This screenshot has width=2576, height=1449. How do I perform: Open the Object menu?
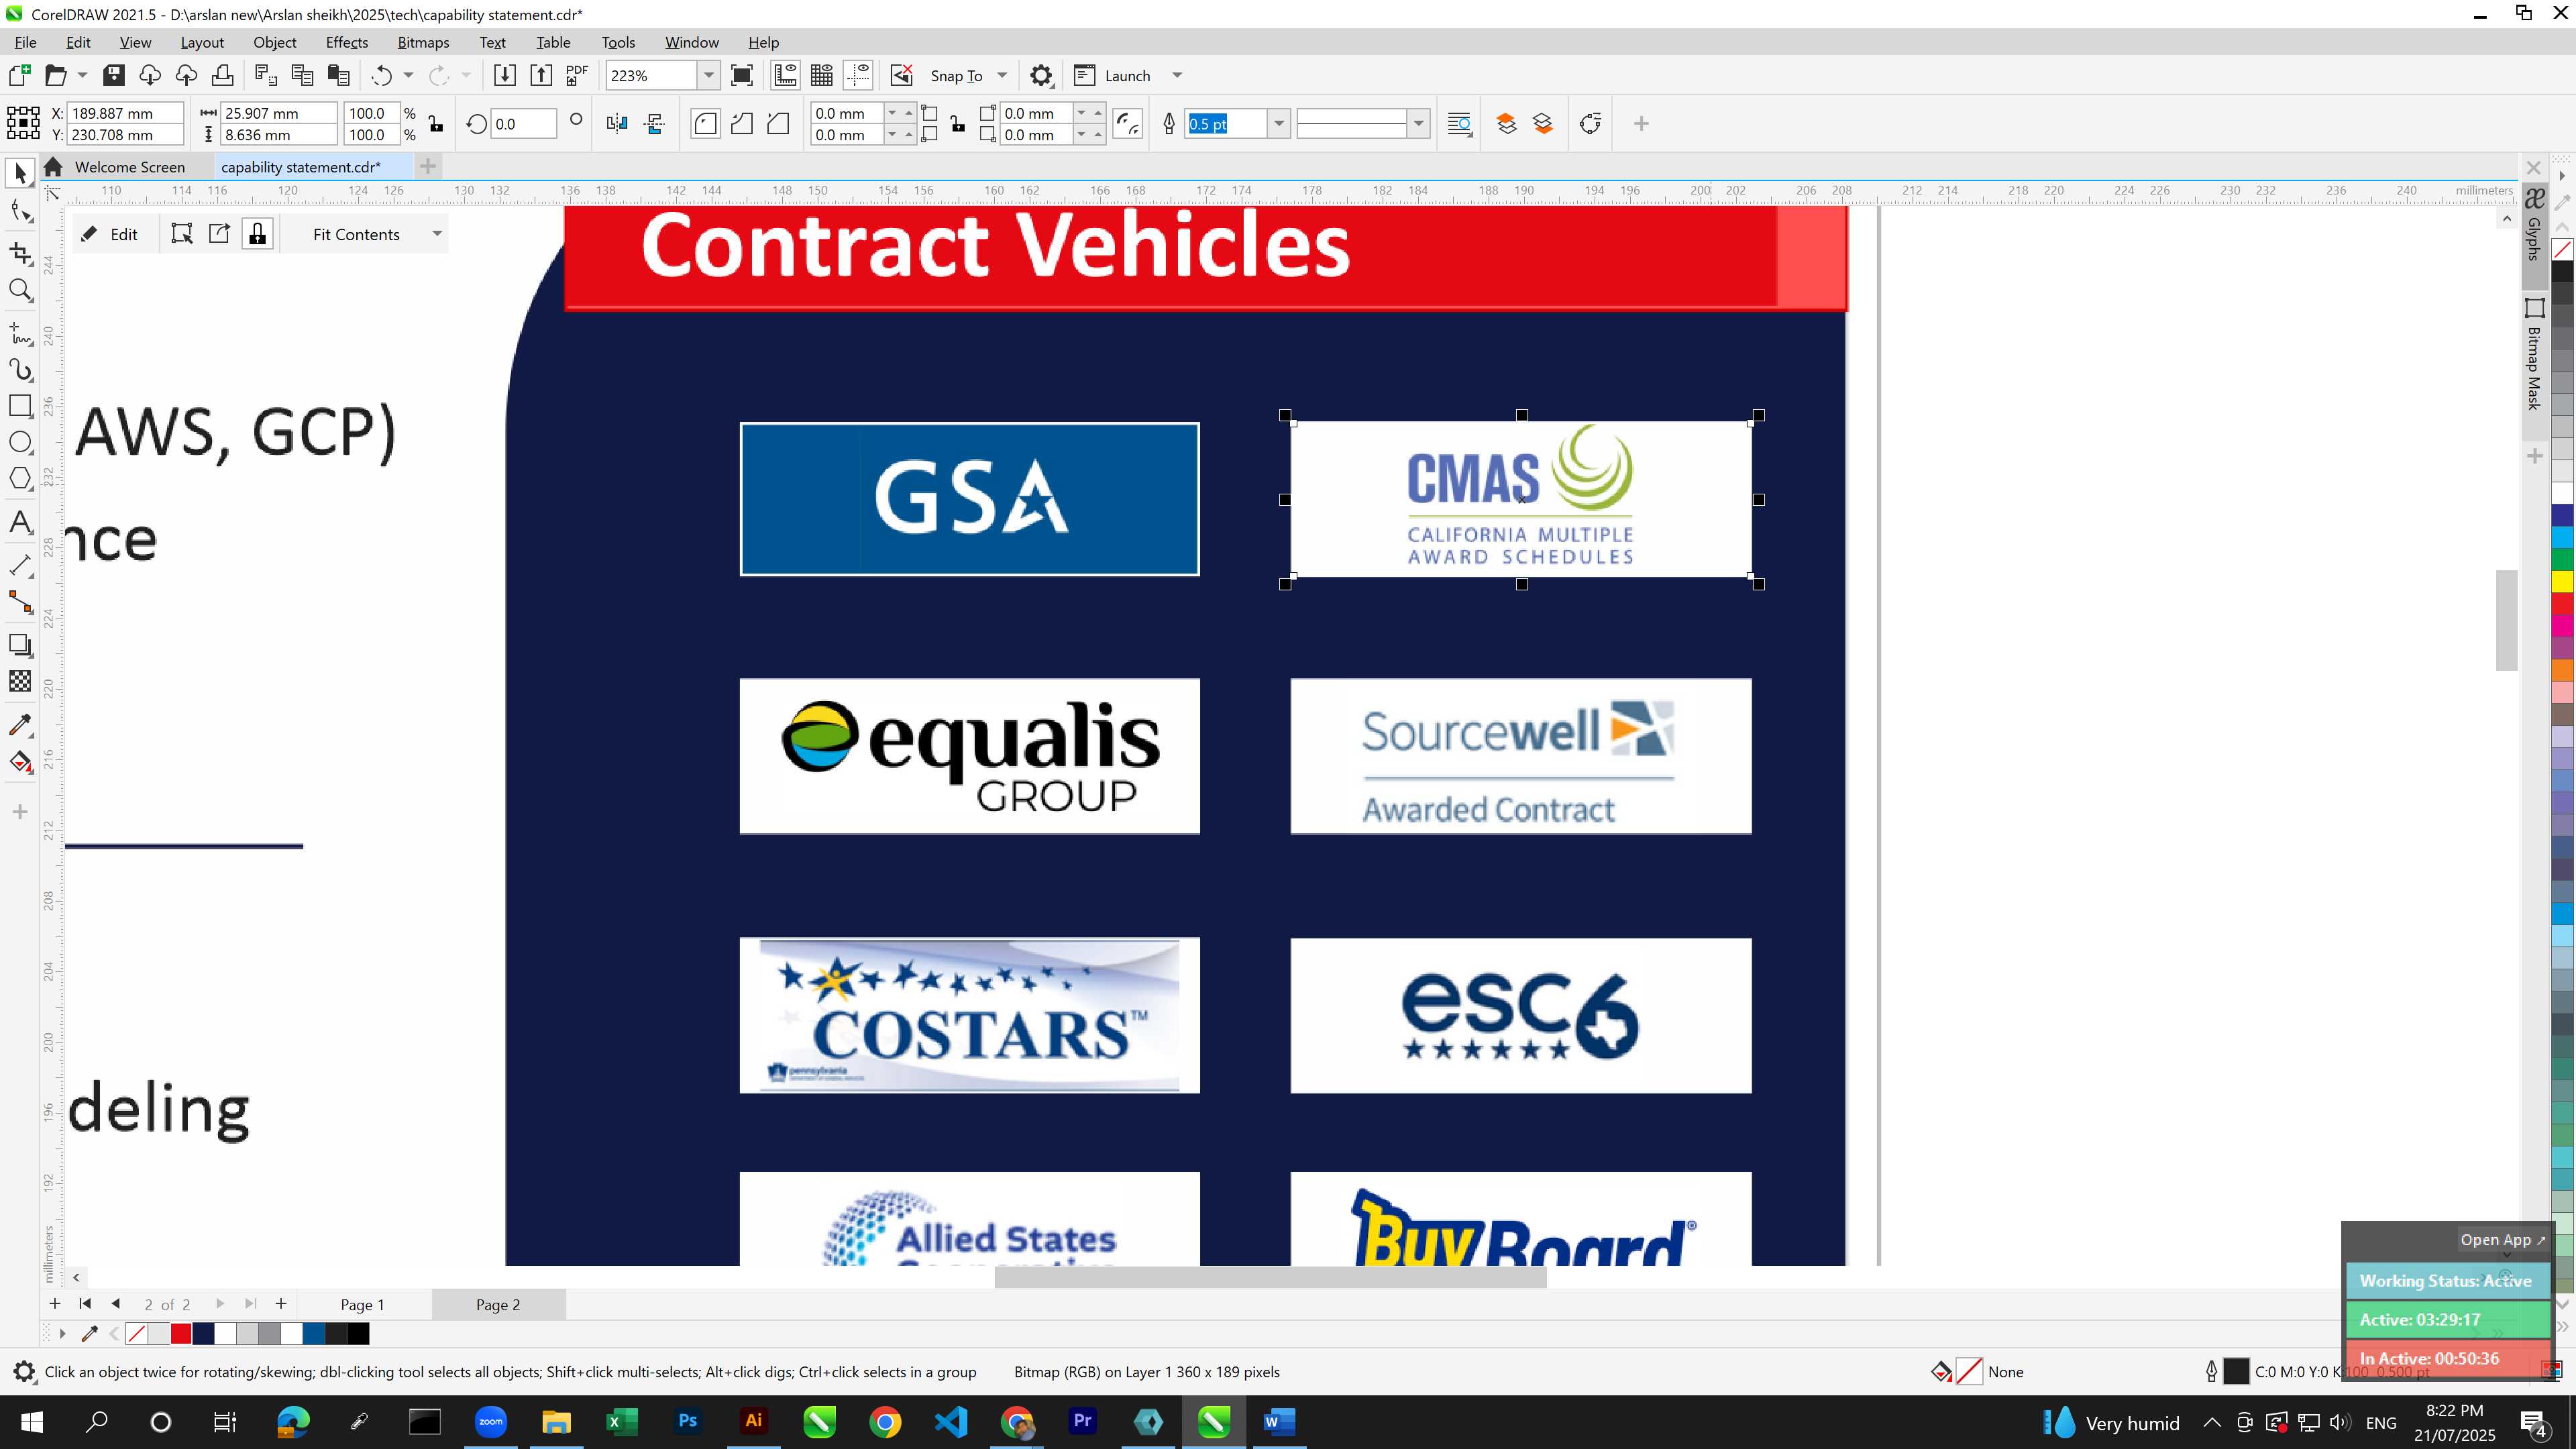(x=274, y=42)
